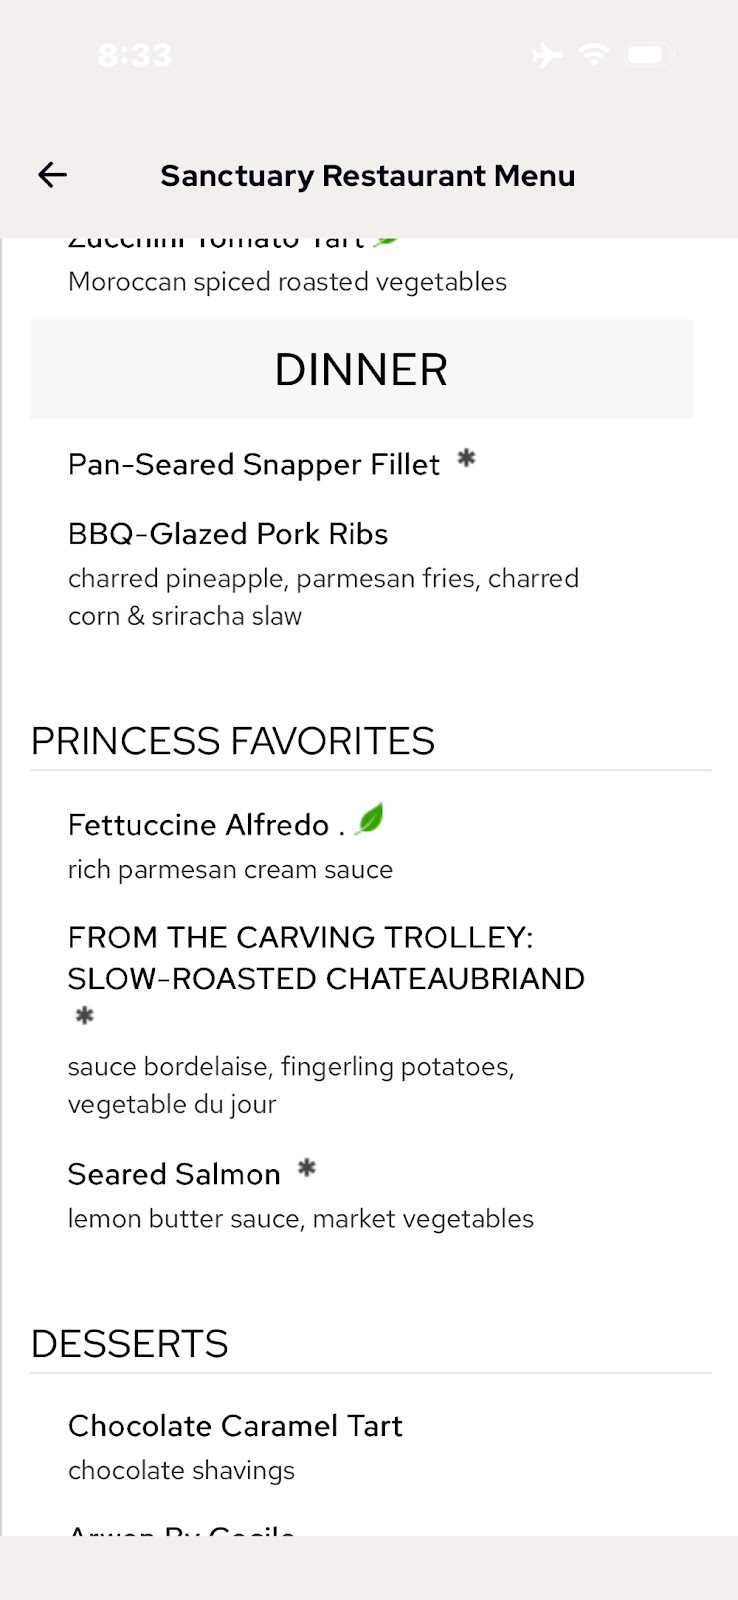Open the Pan-Seared Snapper Fillet item
Screen dimensions: 738x1600
(x=254, y=465)
